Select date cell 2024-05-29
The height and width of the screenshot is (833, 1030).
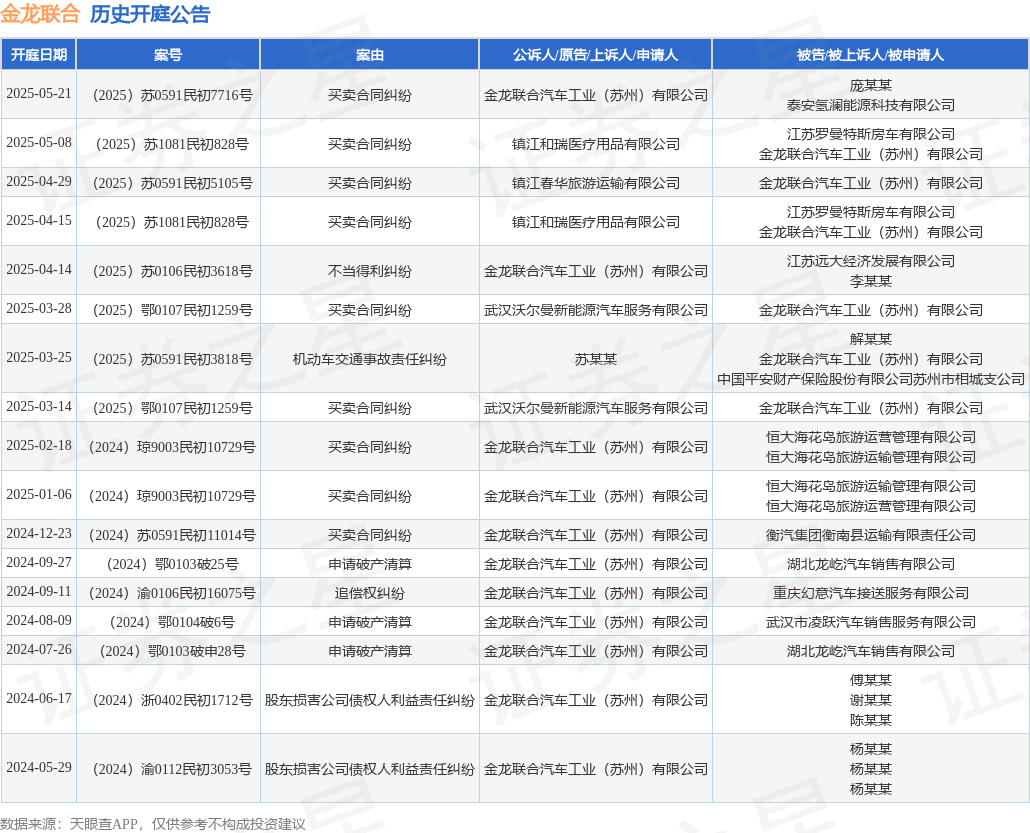click(39, 767)
